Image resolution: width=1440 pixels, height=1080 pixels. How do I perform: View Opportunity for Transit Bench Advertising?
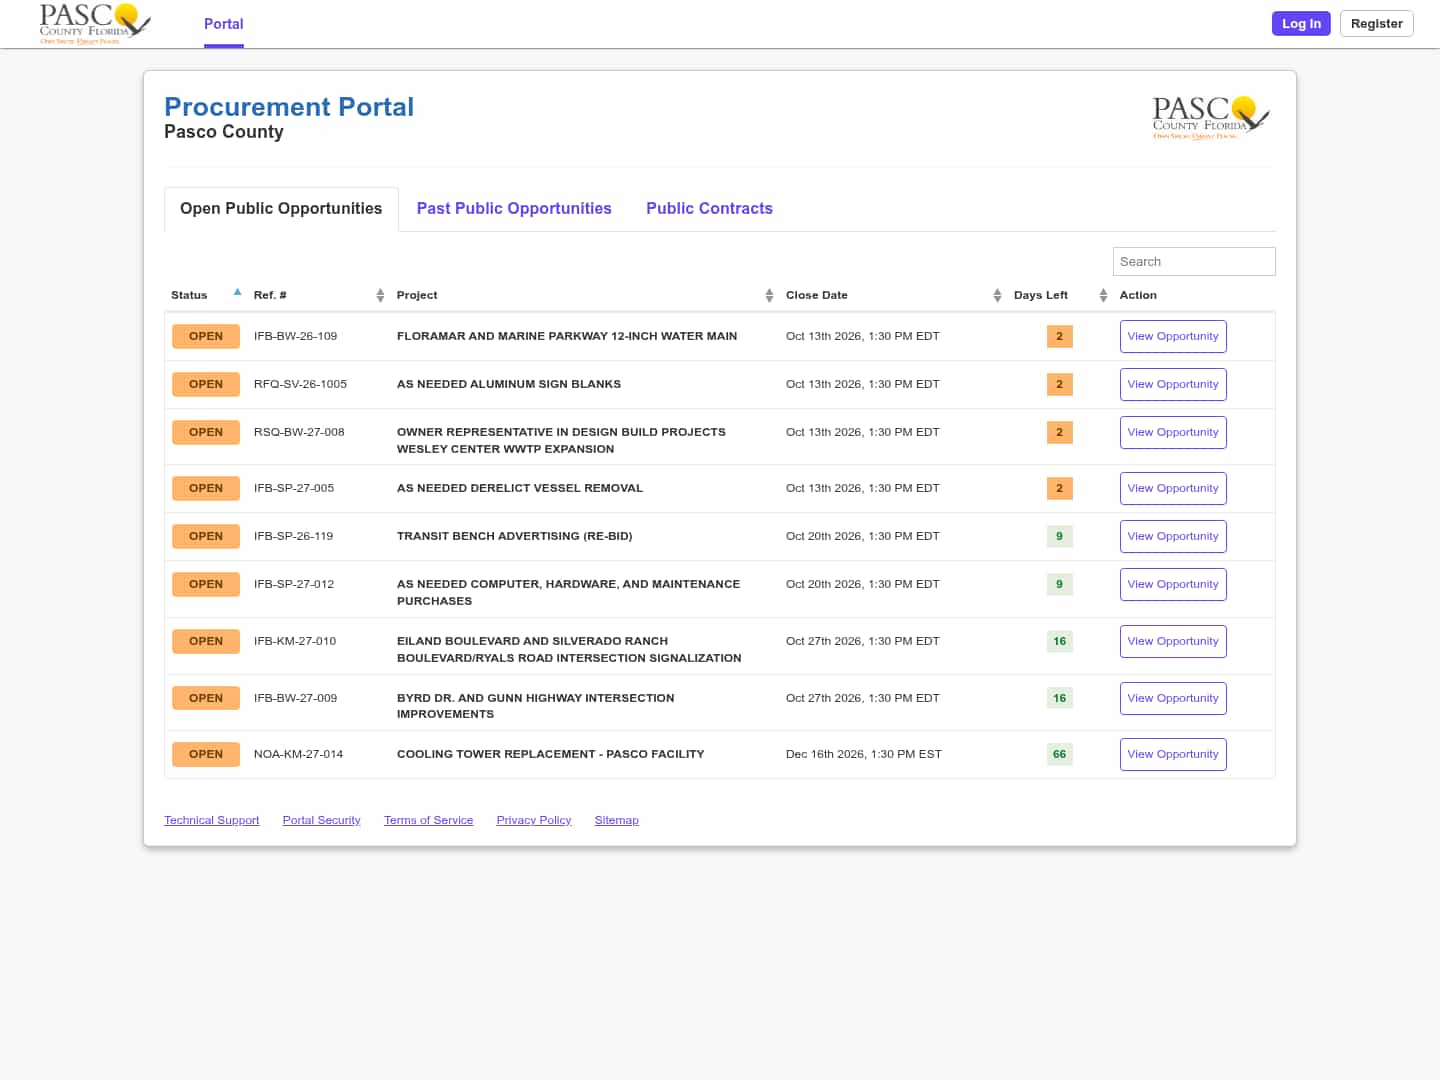pyautogui.click(x=1173, y=536)
